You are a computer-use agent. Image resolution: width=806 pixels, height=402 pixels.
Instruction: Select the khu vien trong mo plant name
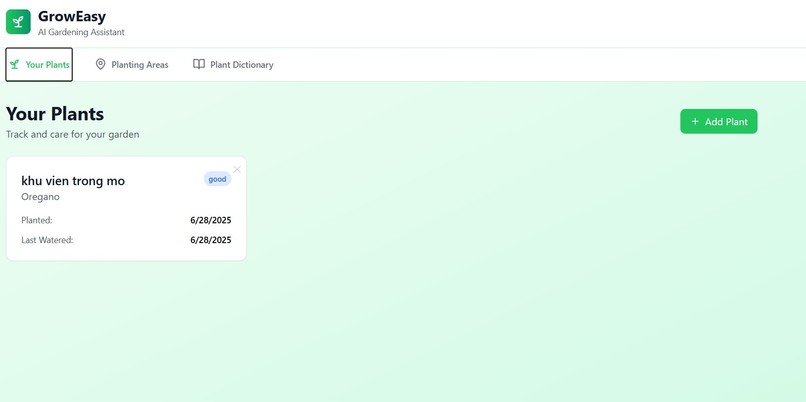[73, 181]
